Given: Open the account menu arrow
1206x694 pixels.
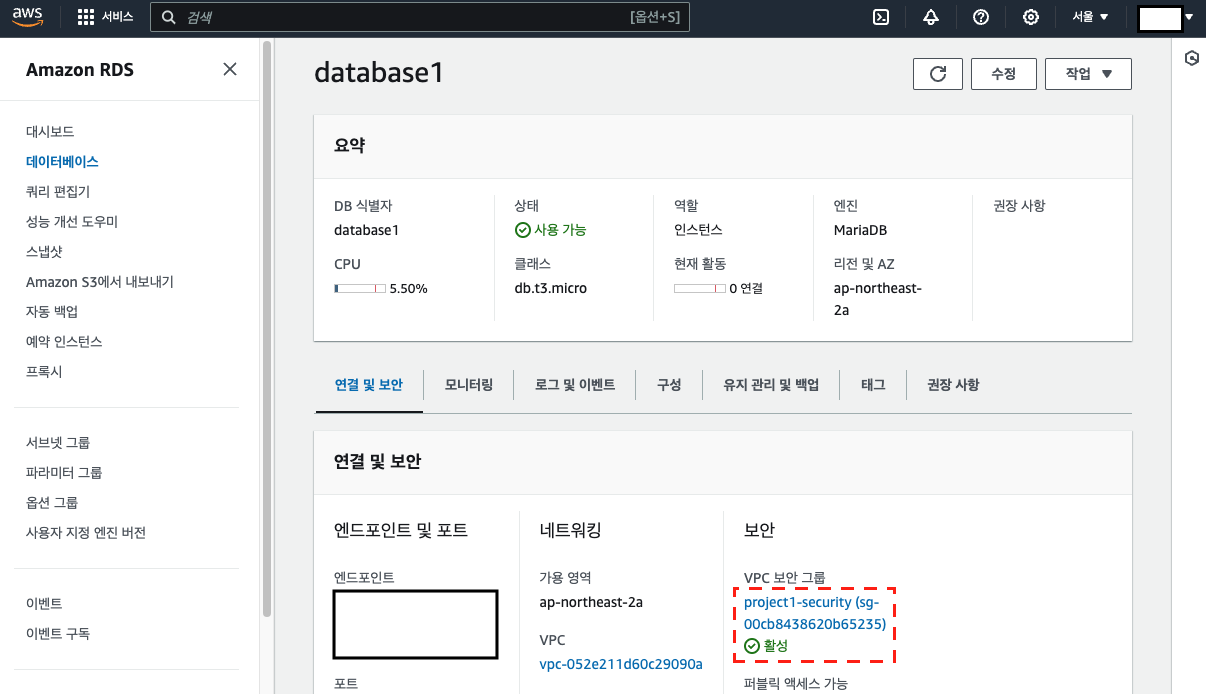Looking at the screenshot, I should coord(1189,17).
